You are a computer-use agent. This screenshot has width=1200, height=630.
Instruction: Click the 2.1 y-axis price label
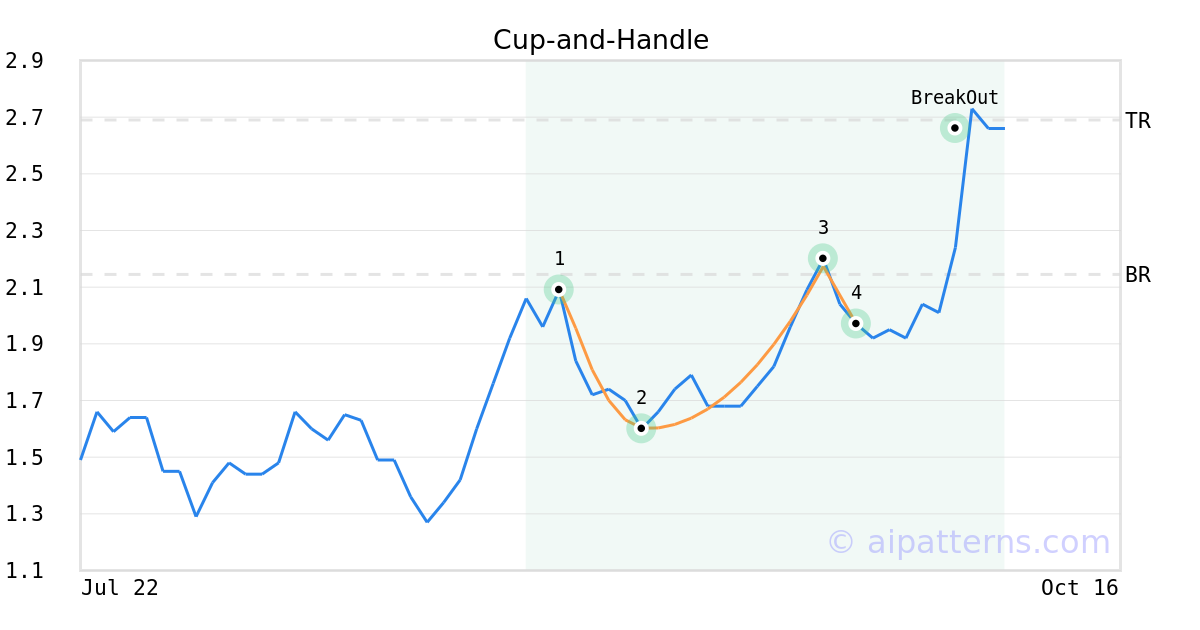tap(24, 288)
